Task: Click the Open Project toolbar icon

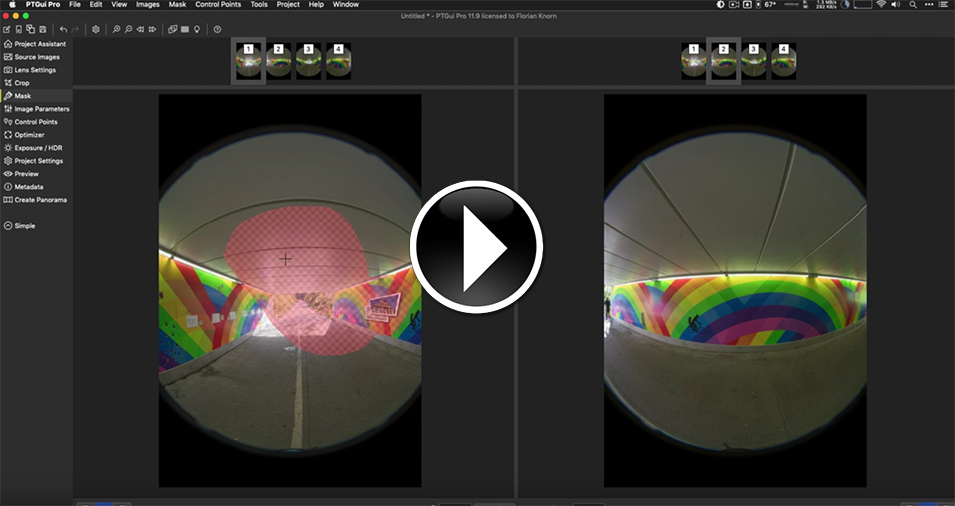Action: [x=19, y=29]
